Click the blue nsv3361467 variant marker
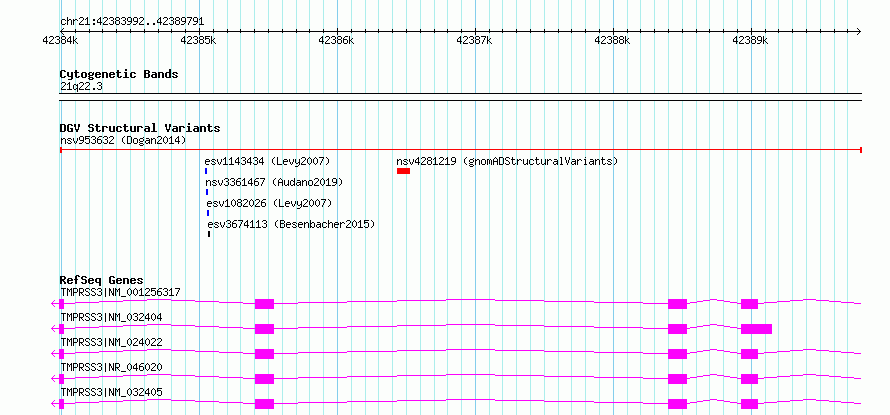The height and width of the screenshot is (415, 890). click(207, 192)
